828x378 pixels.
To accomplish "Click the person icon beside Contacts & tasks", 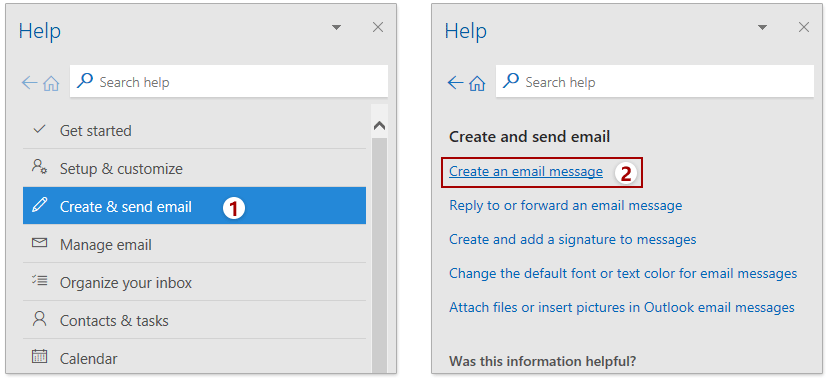I will click(39, 319).
